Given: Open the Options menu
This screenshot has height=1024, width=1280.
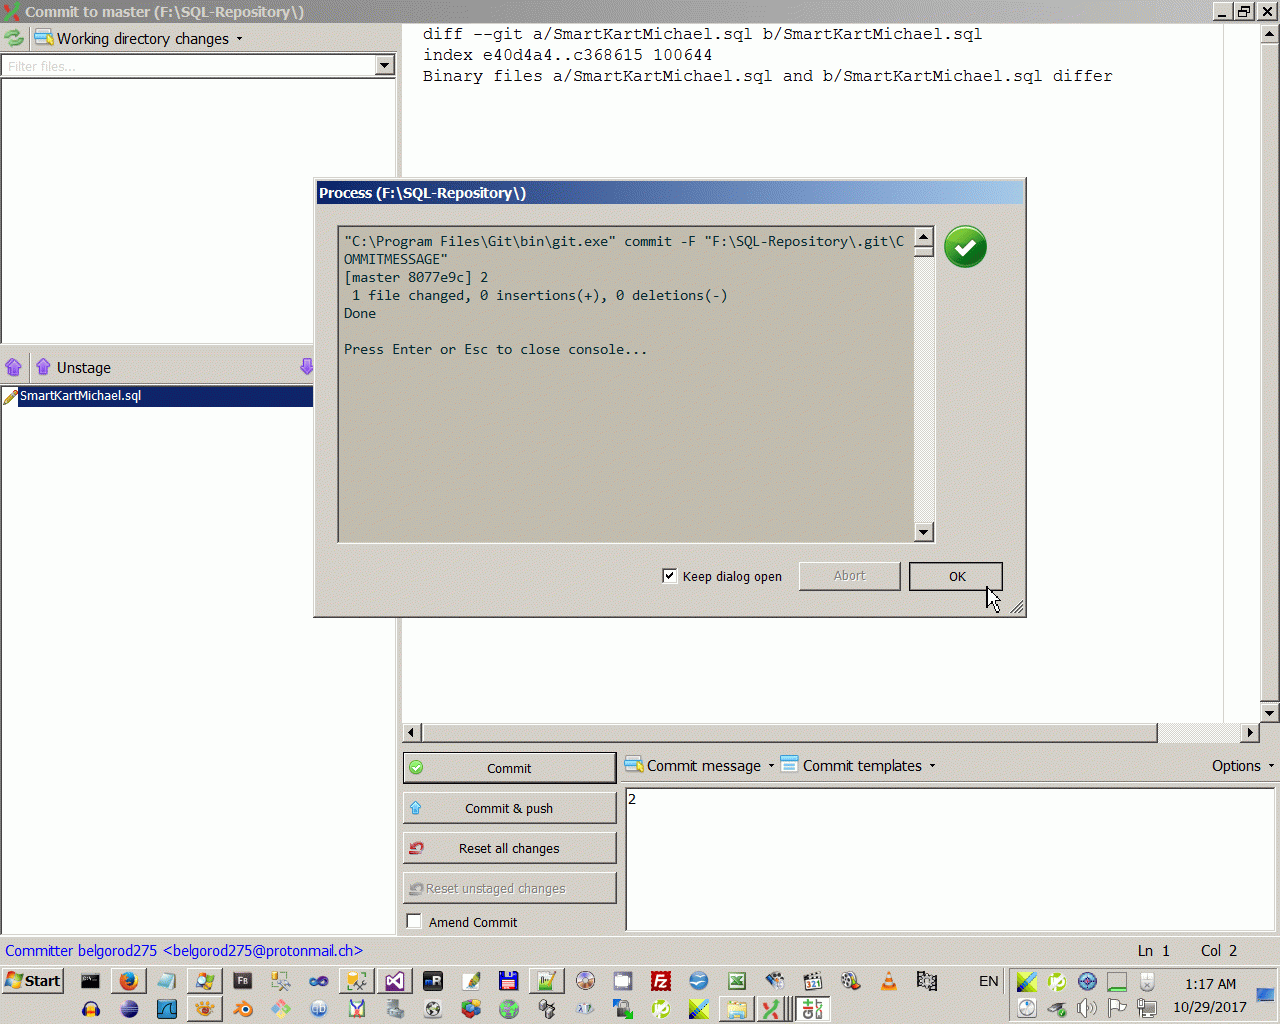Looking at the screenshot, I should click(x=1243, y=765).
